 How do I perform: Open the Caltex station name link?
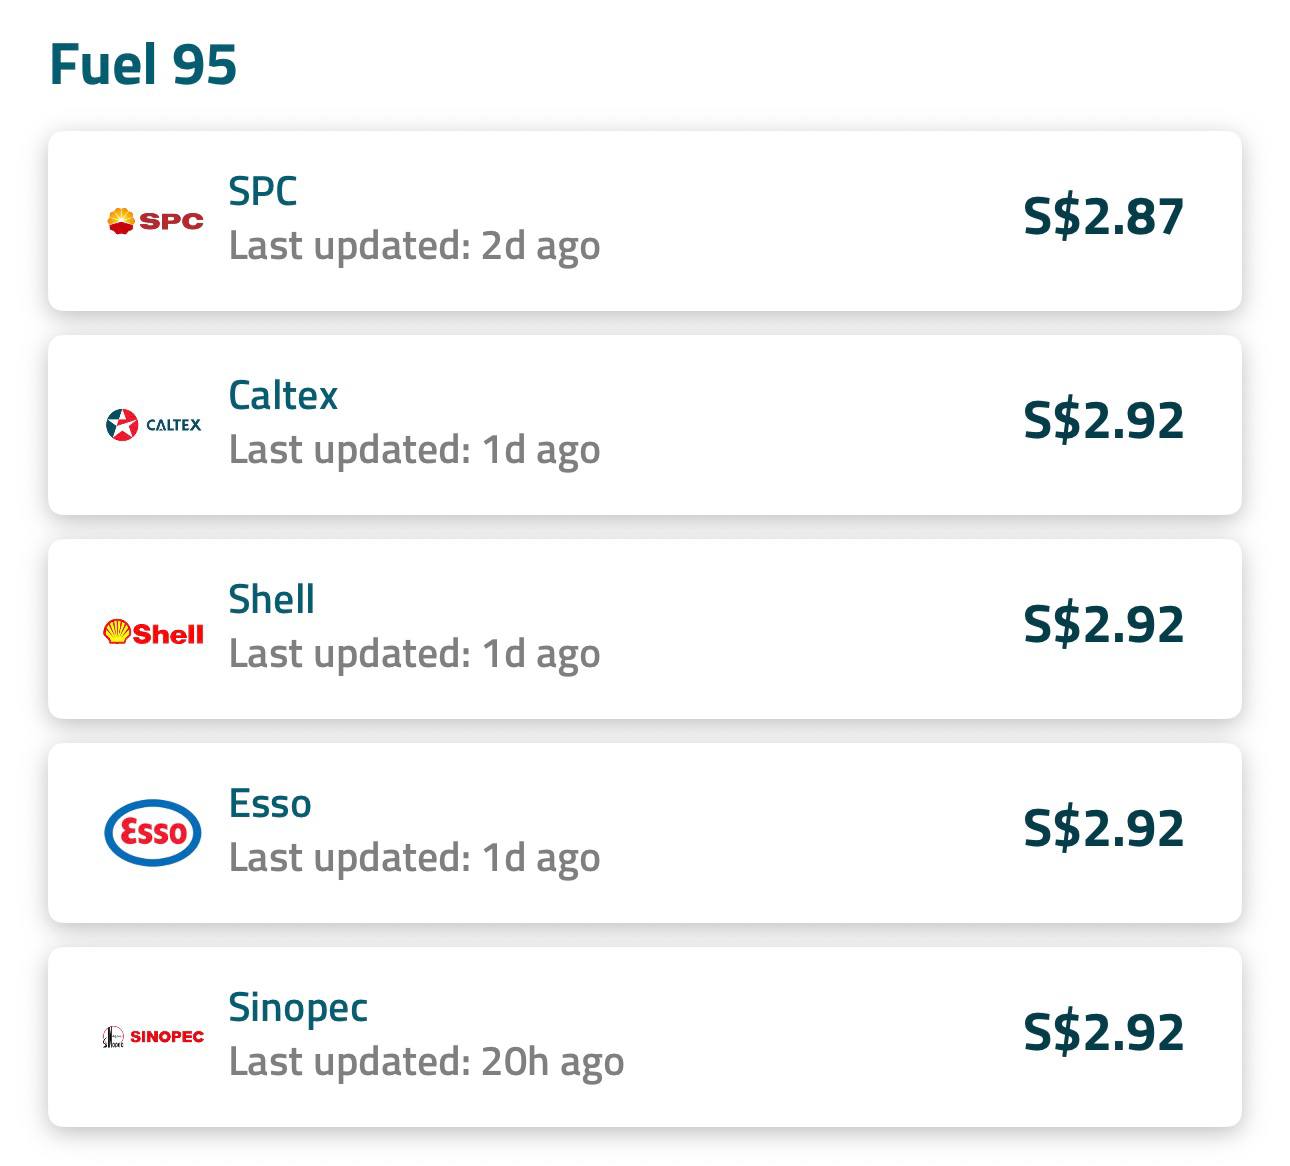coord(283,396)
